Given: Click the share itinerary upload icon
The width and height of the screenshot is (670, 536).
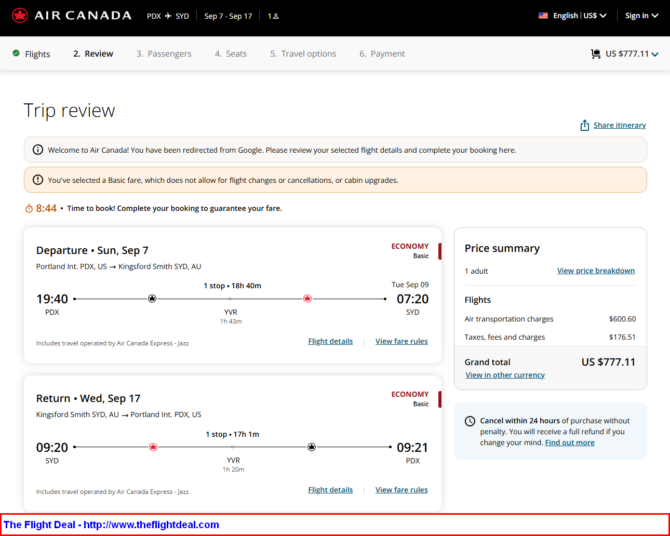Looking at the screenshot, I should click(x=584, y=125).
